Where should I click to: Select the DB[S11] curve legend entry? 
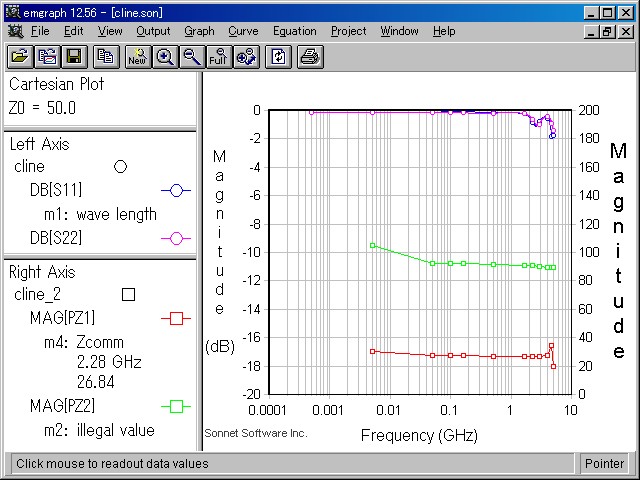56,190
